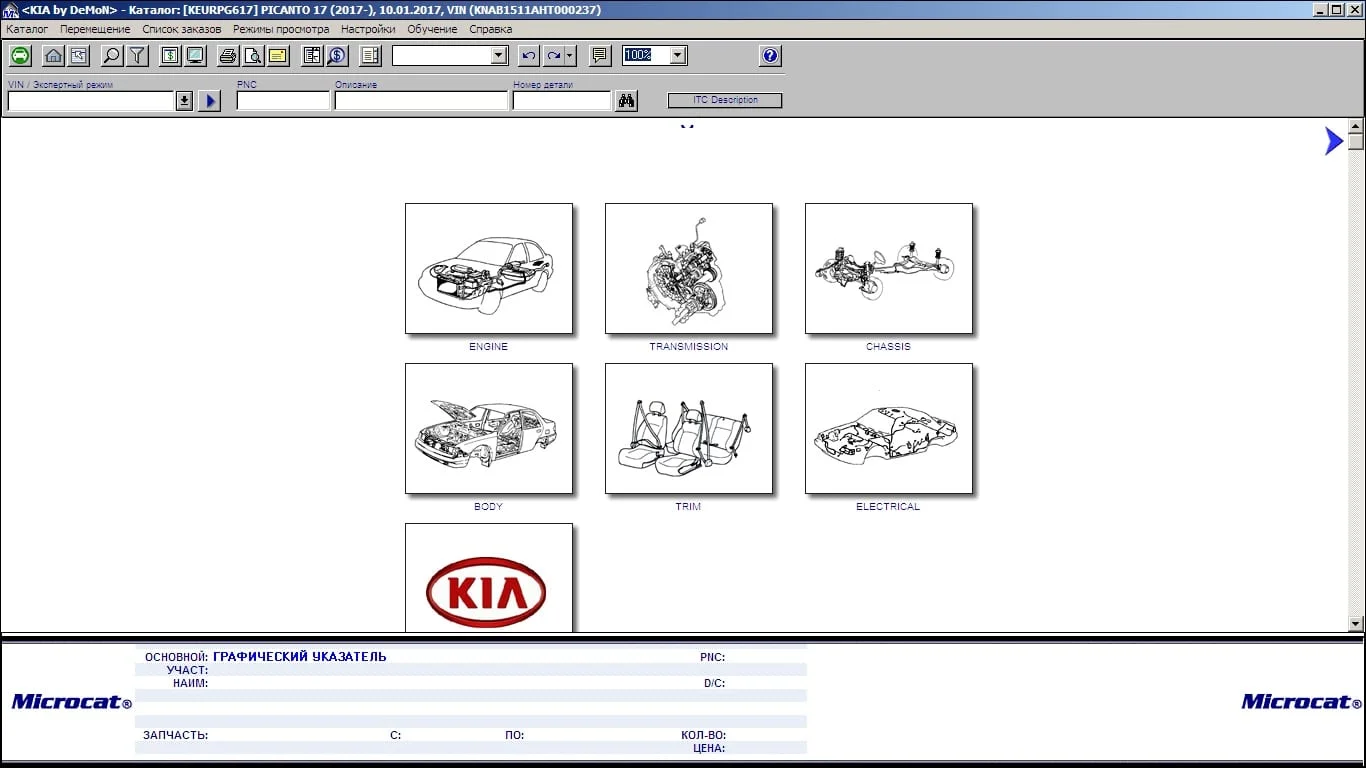The width and height of the screenshot is (1366, 768).
Task: Select the KIA logo thumbnail
Action: (489, 578)
